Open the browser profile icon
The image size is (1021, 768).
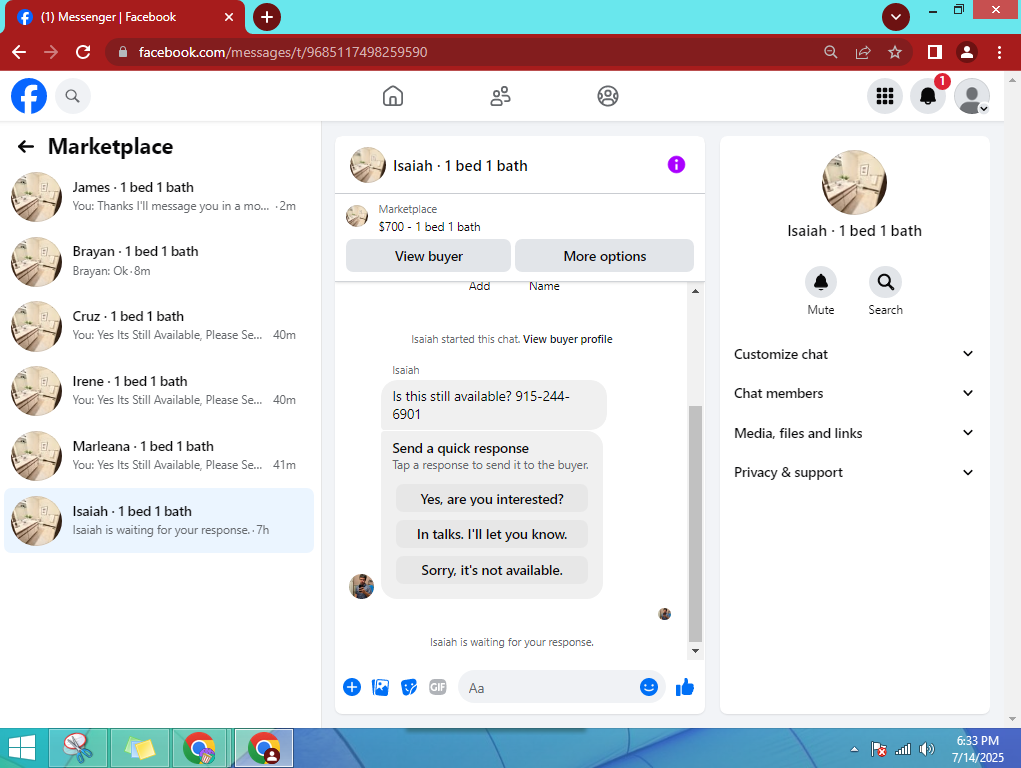tap(967, 52)
